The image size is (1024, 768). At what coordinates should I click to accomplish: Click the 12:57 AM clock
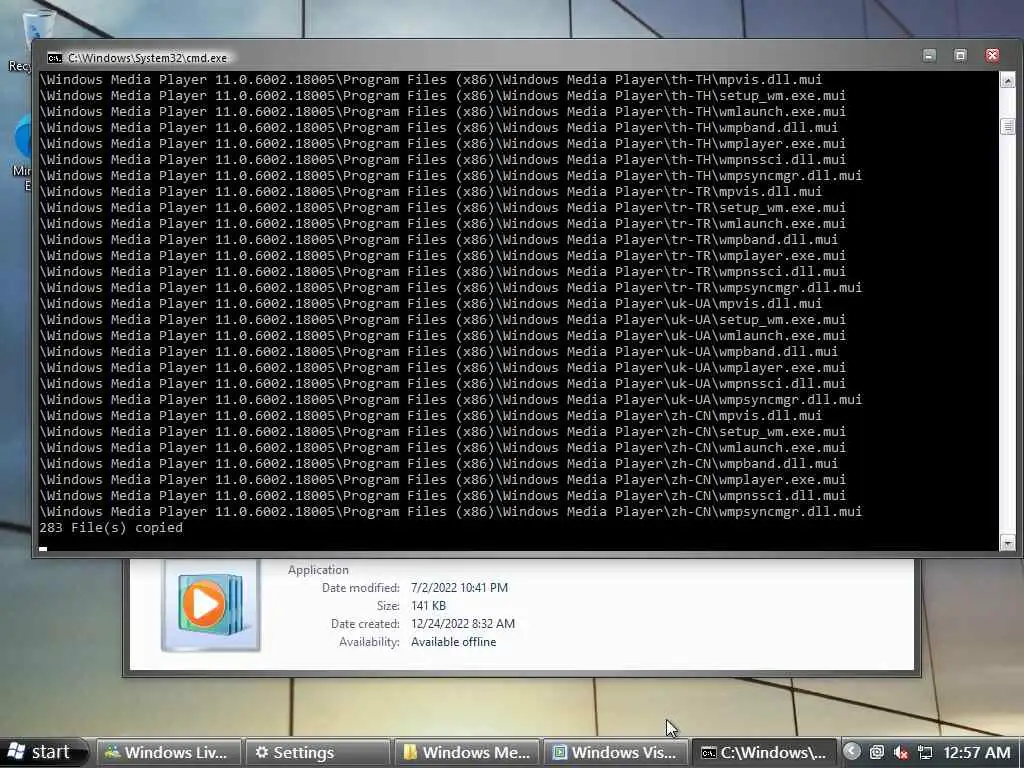coord(976,753)
